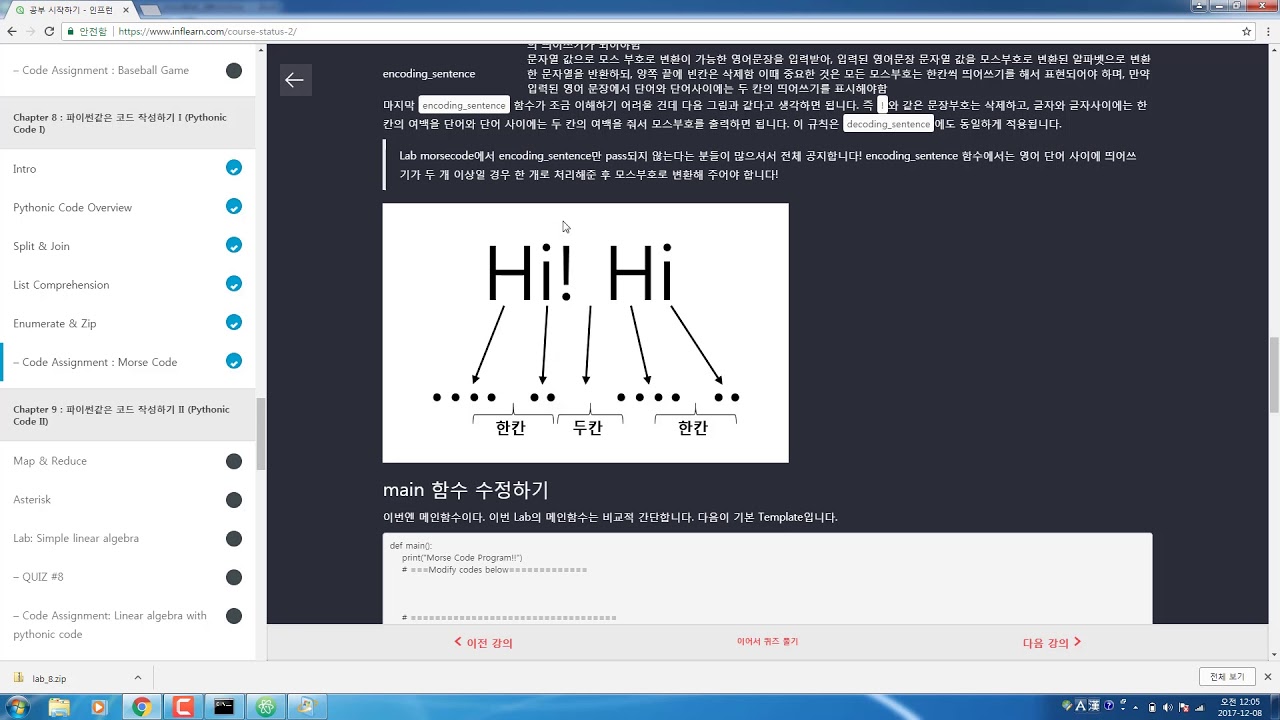Go to next lecture (다음 강의)
Image resolution: width=1280 pixels, height=720 pixels.
[x=1052, y=643]
